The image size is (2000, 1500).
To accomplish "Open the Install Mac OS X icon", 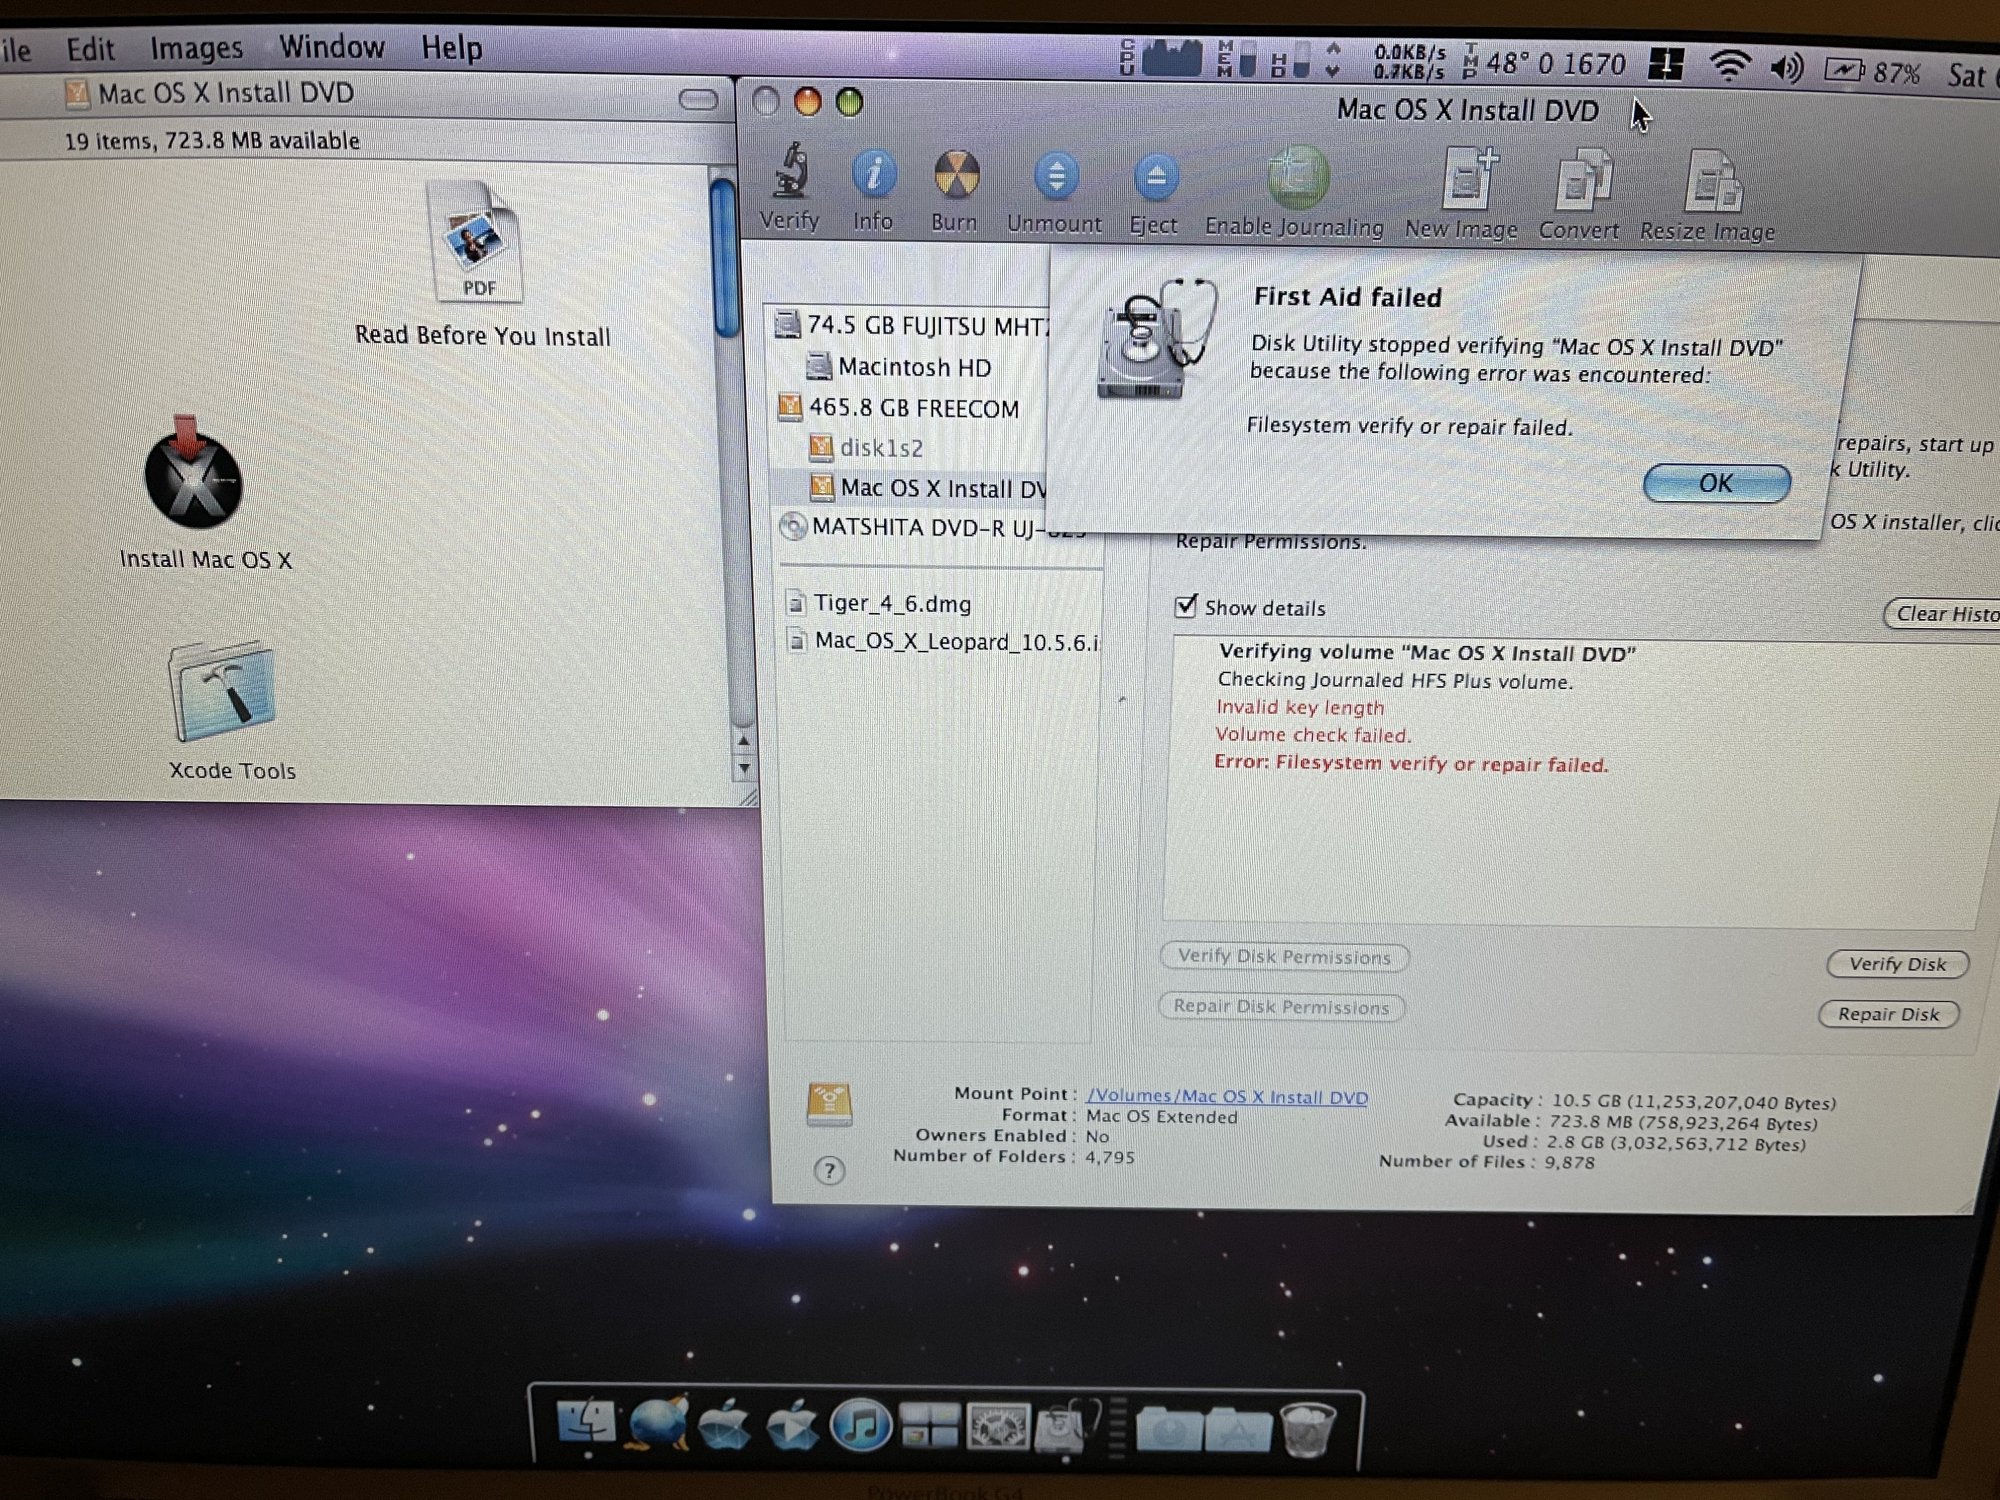I will pyautogui.click(x=194, y=480).
